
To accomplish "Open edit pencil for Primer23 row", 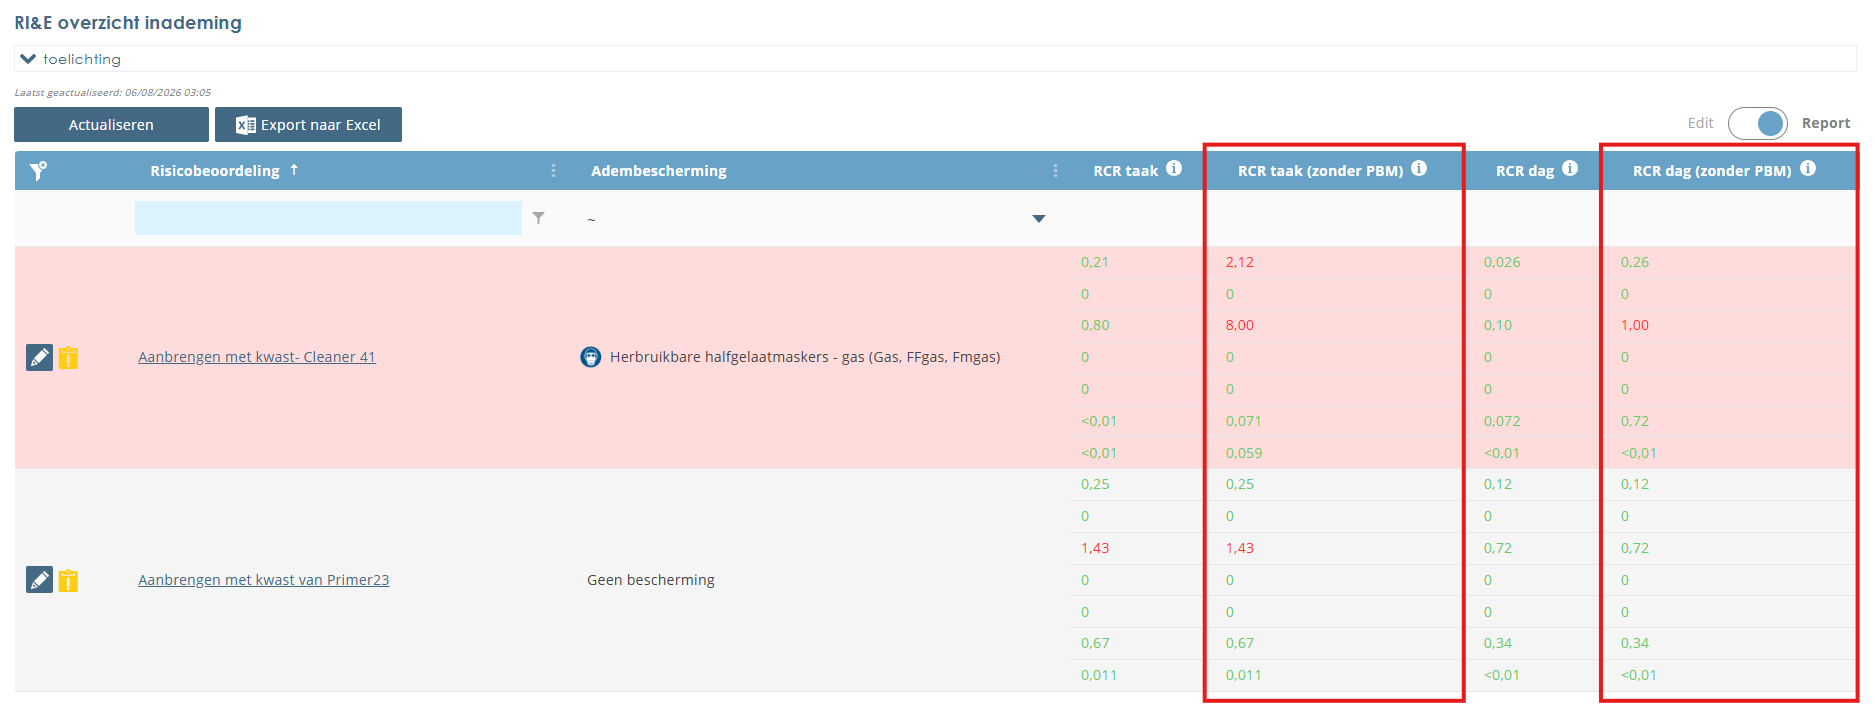I will pyautogui.click(x=39, y=580).
